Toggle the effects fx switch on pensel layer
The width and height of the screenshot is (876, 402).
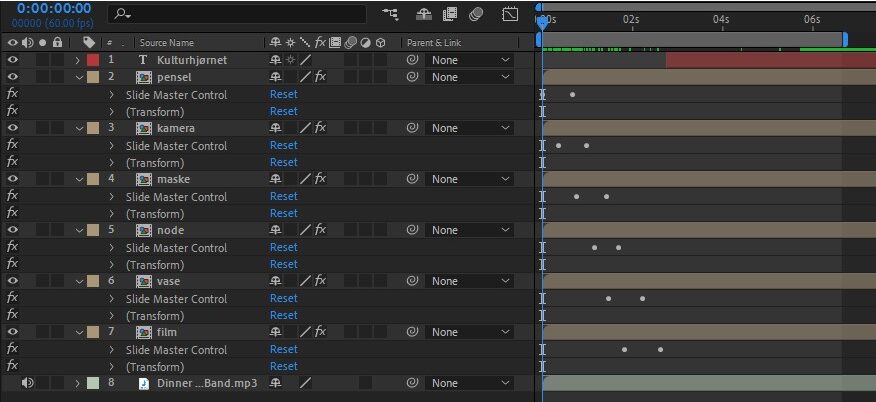point(320,77)
